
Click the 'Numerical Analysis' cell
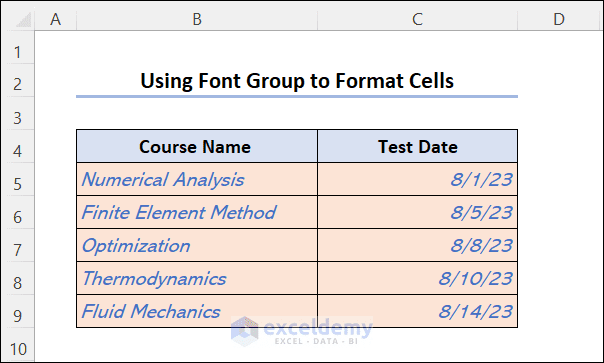click(x=197, y=179)
